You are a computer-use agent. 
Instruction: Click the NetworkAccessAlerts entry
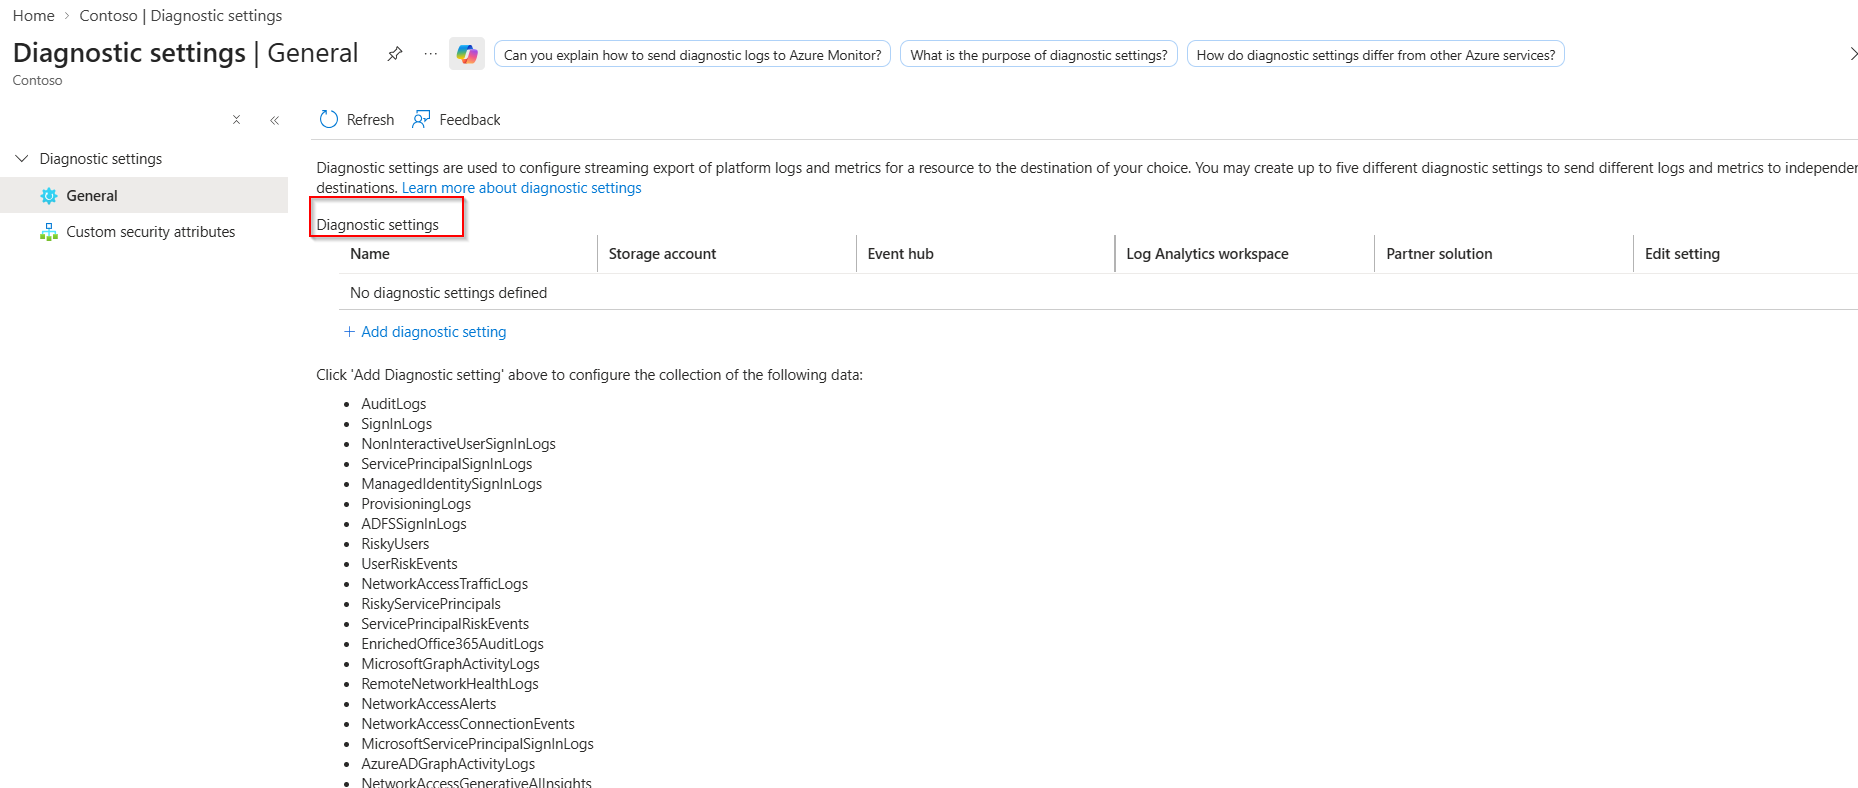coord(429,704)
